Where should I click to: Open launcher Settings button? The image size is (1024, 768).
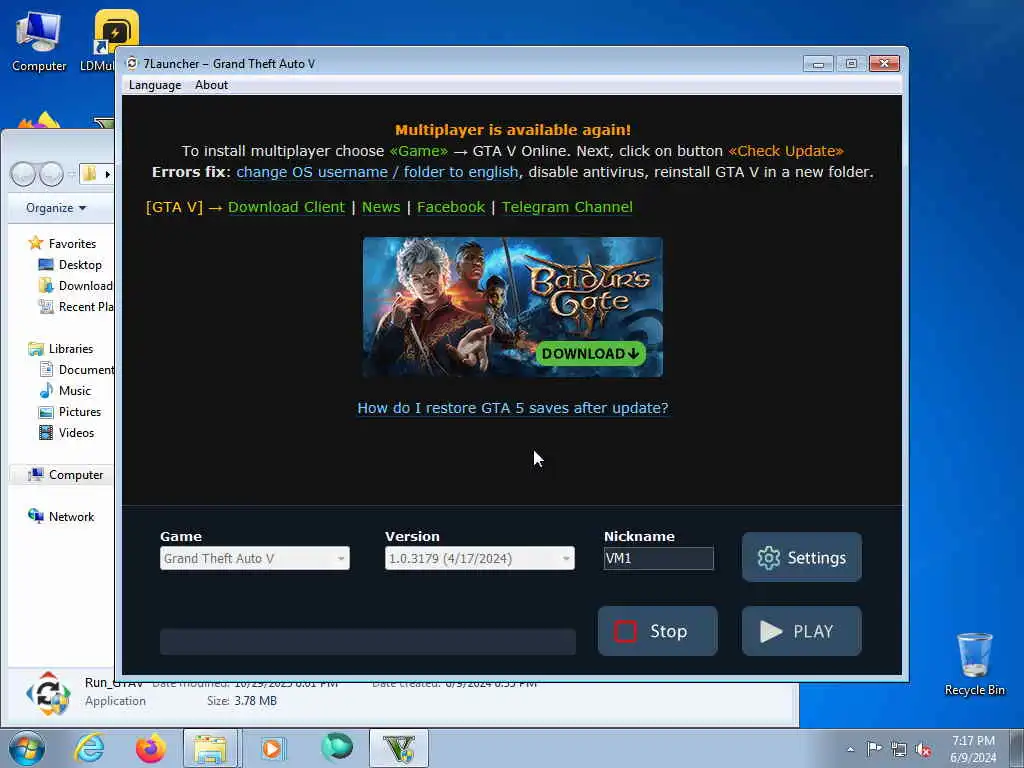click(801, 557)
